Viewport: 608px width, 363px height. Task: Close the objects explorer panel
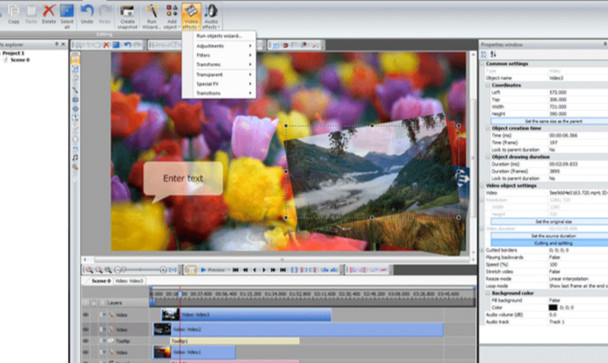tap(64, 44)
